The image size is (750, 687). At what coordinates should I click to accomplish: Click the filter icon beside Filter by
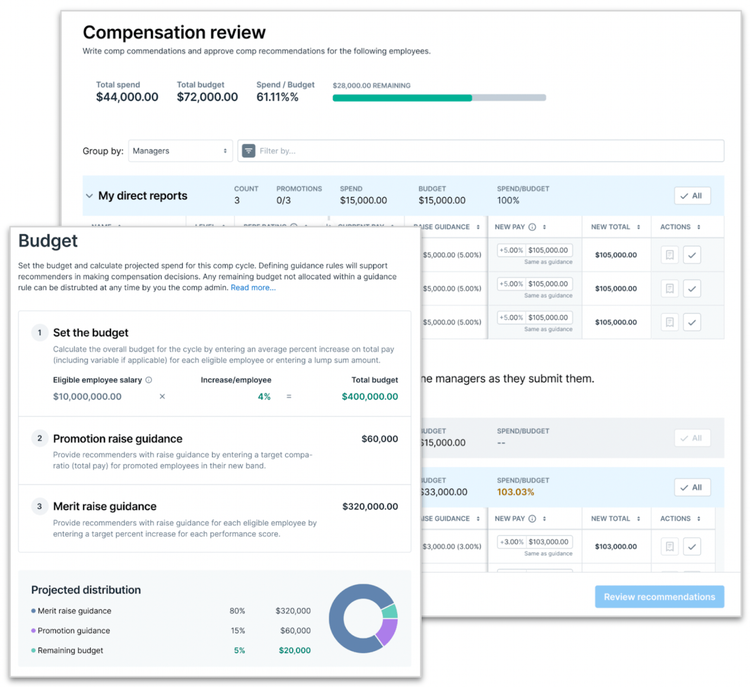[248, 151]
